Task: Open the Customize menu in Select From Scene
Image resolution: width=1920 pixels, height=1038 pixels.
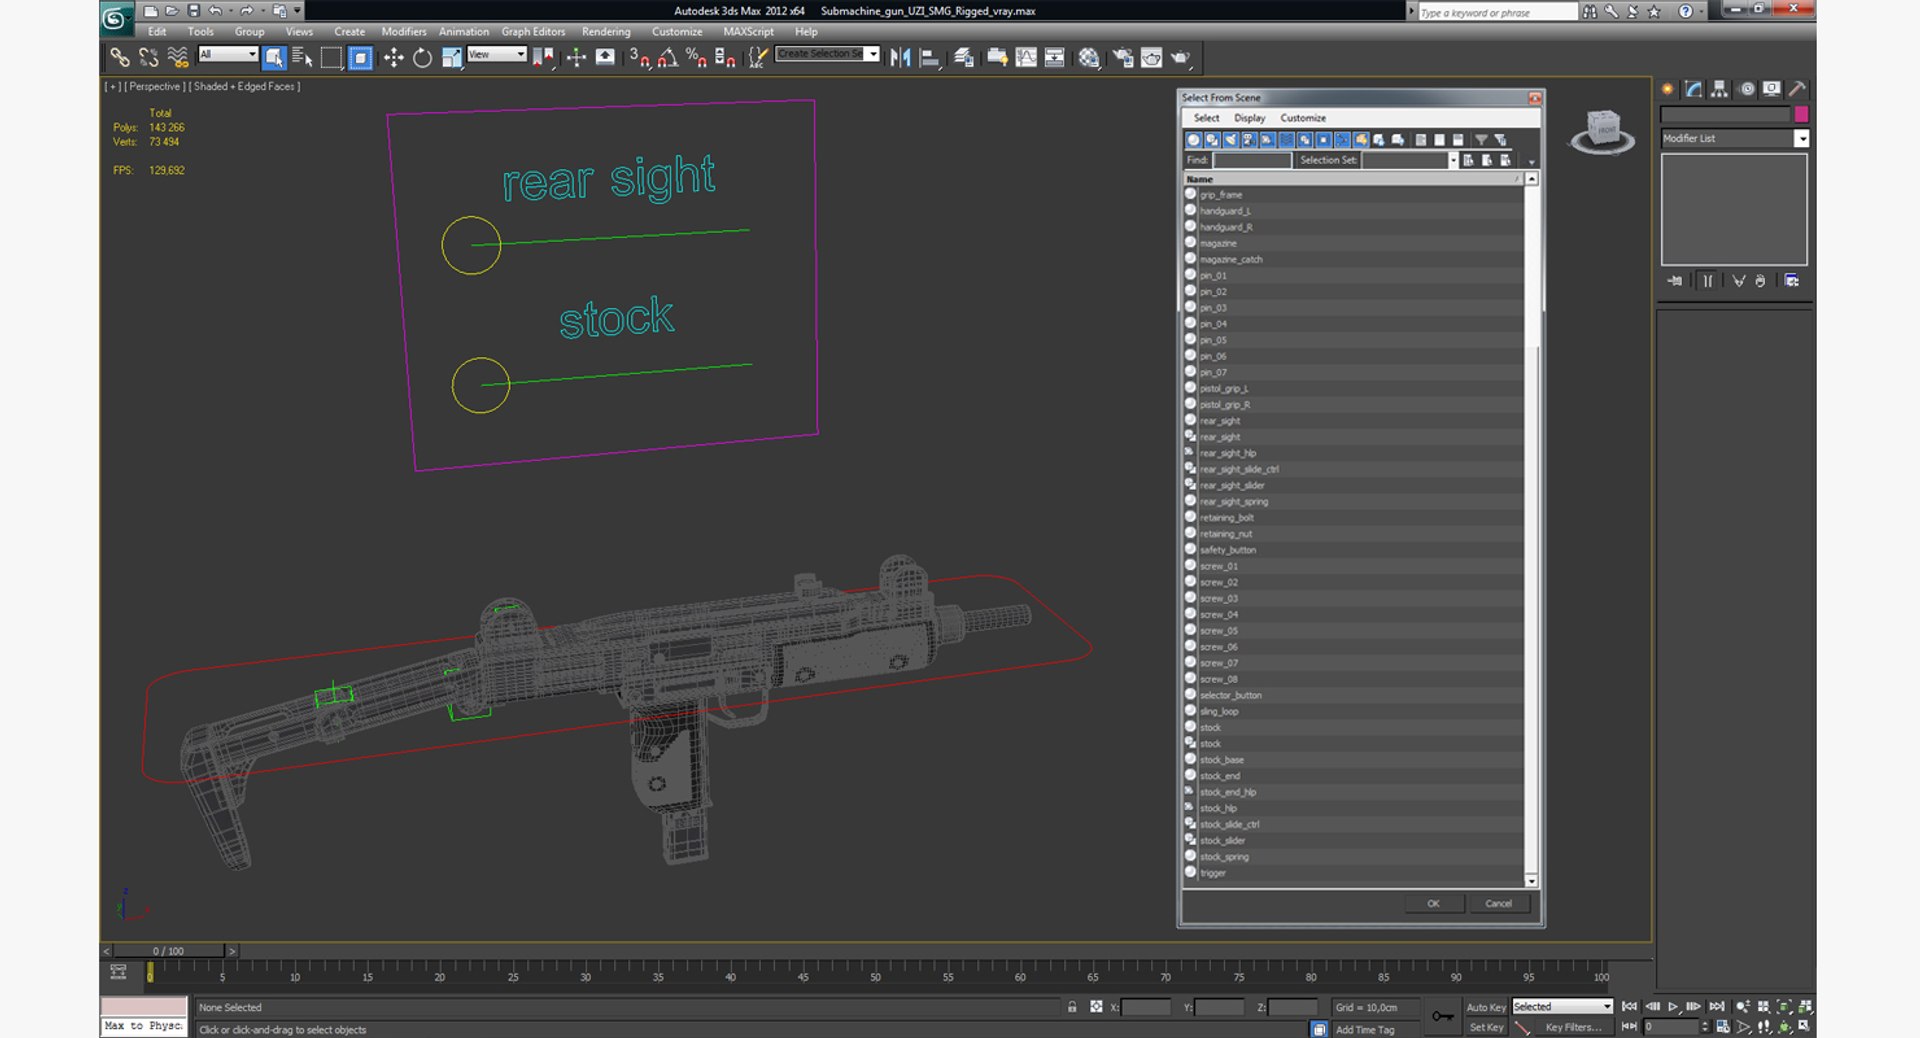Action: (1303, 118)
